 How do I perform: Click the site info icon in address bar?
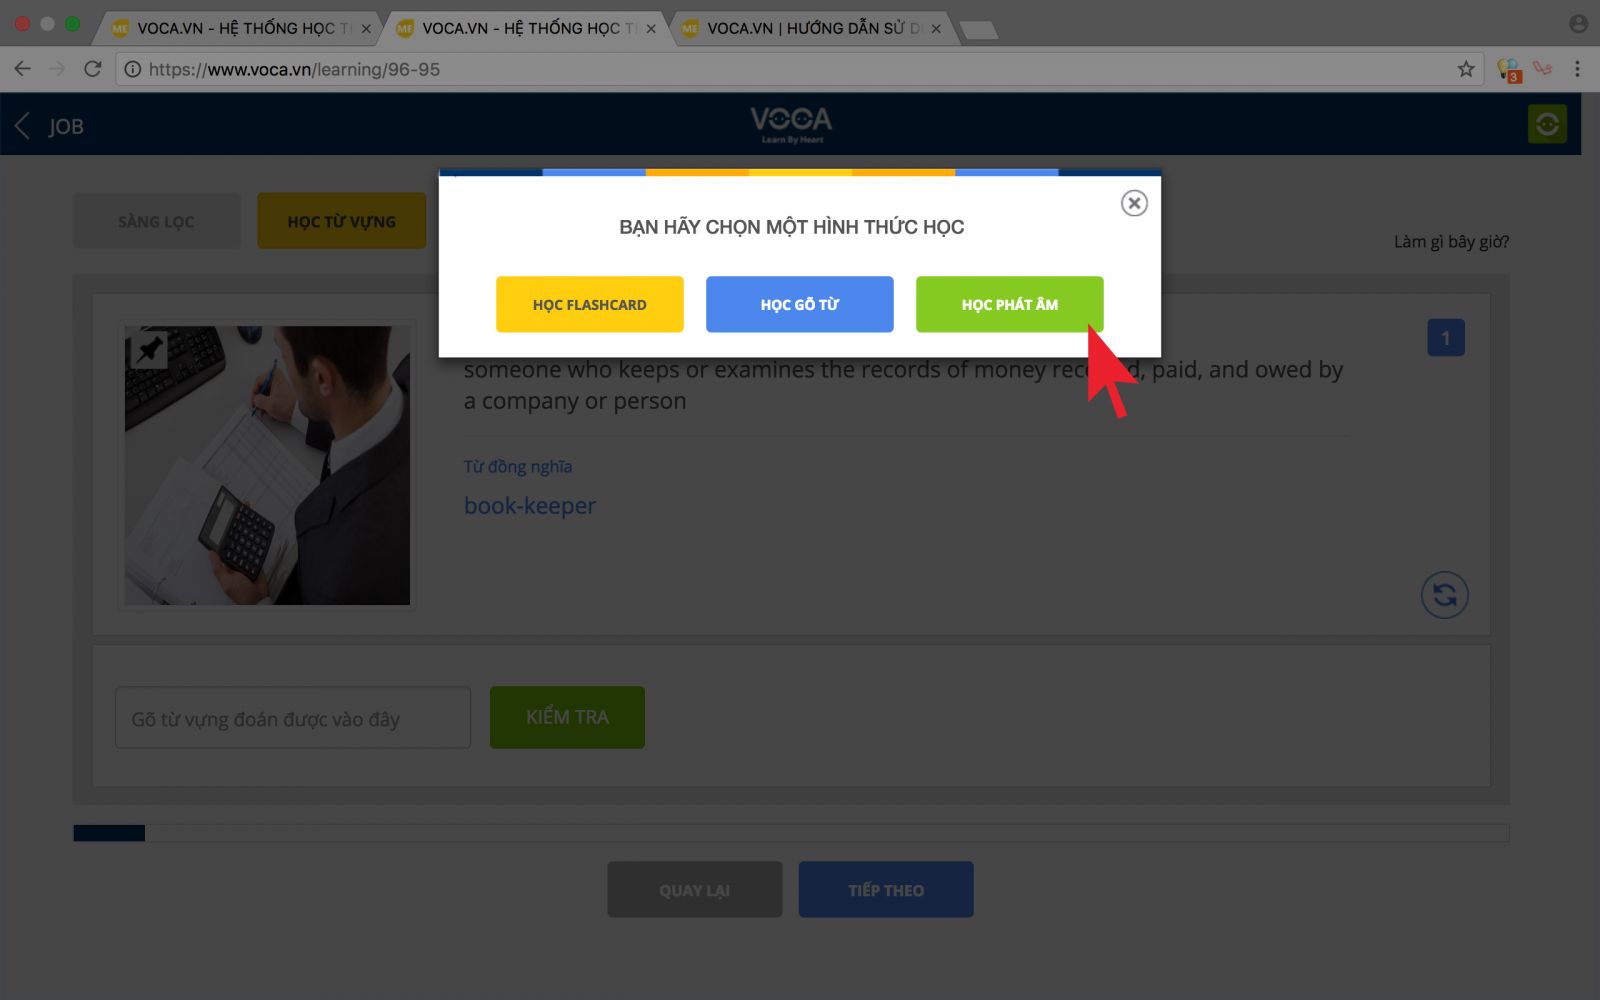[x=133, y=69]
